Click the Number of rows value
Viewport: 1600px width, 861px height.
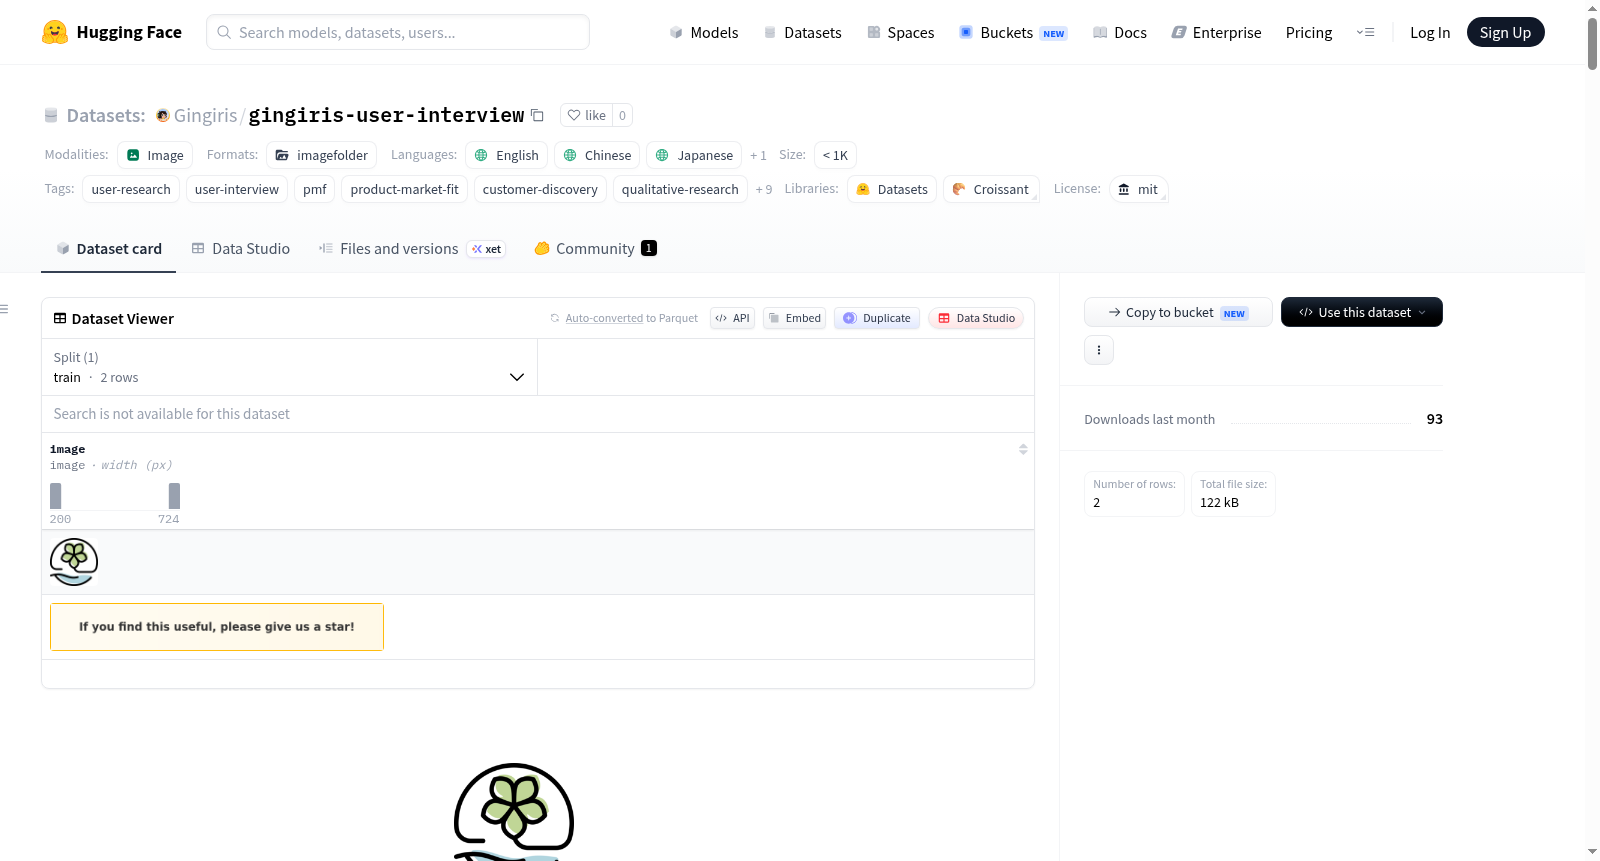click(x=1097, y=503)
